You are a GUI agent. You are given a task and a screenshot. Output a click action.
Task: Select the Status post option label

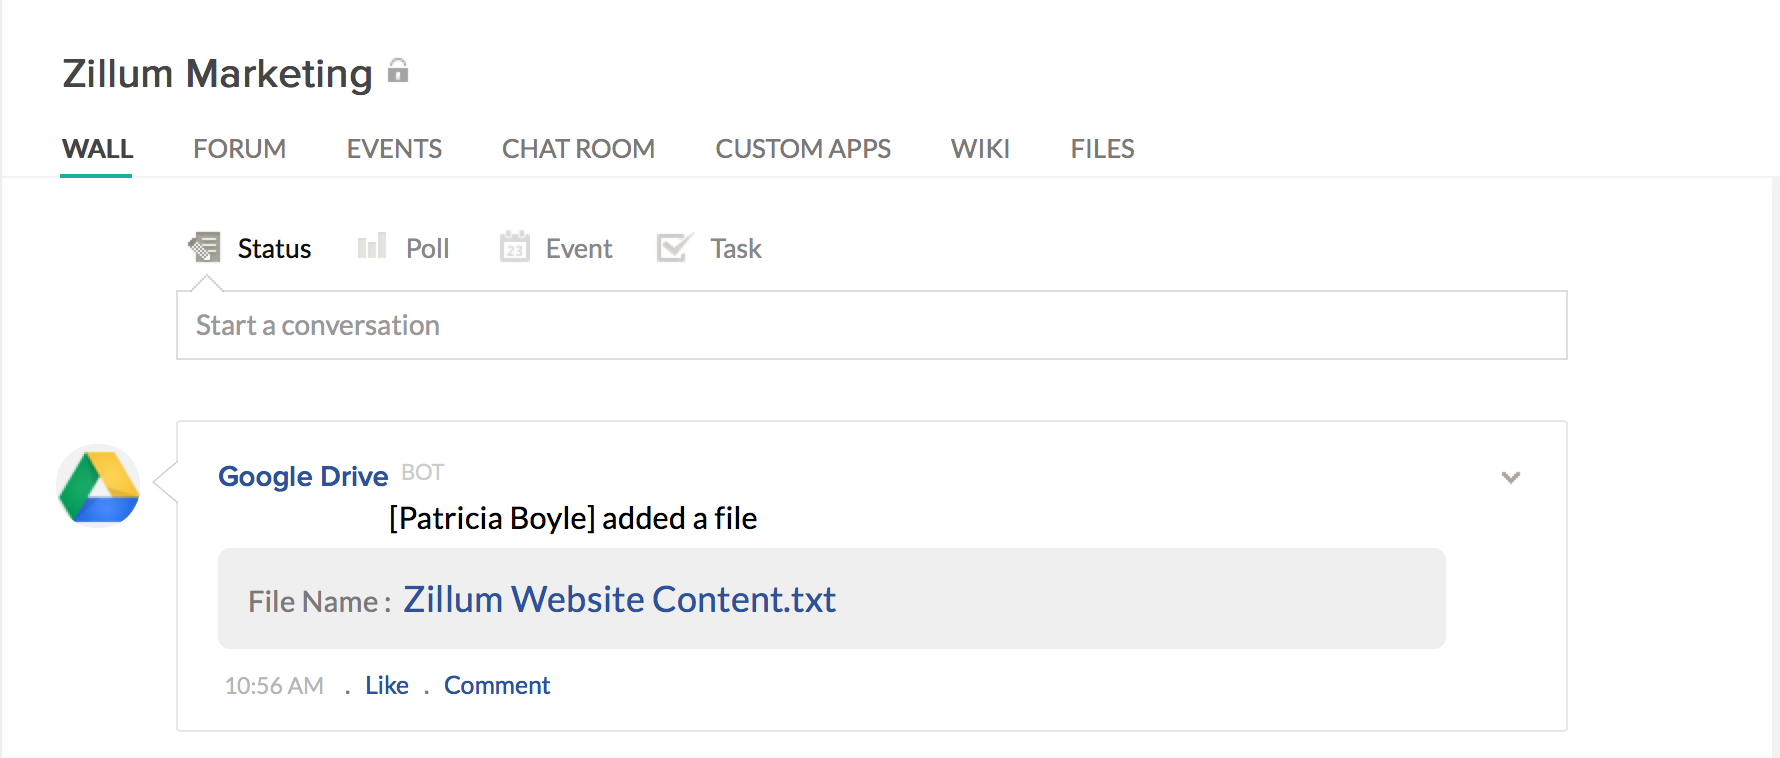pos(274,248)
